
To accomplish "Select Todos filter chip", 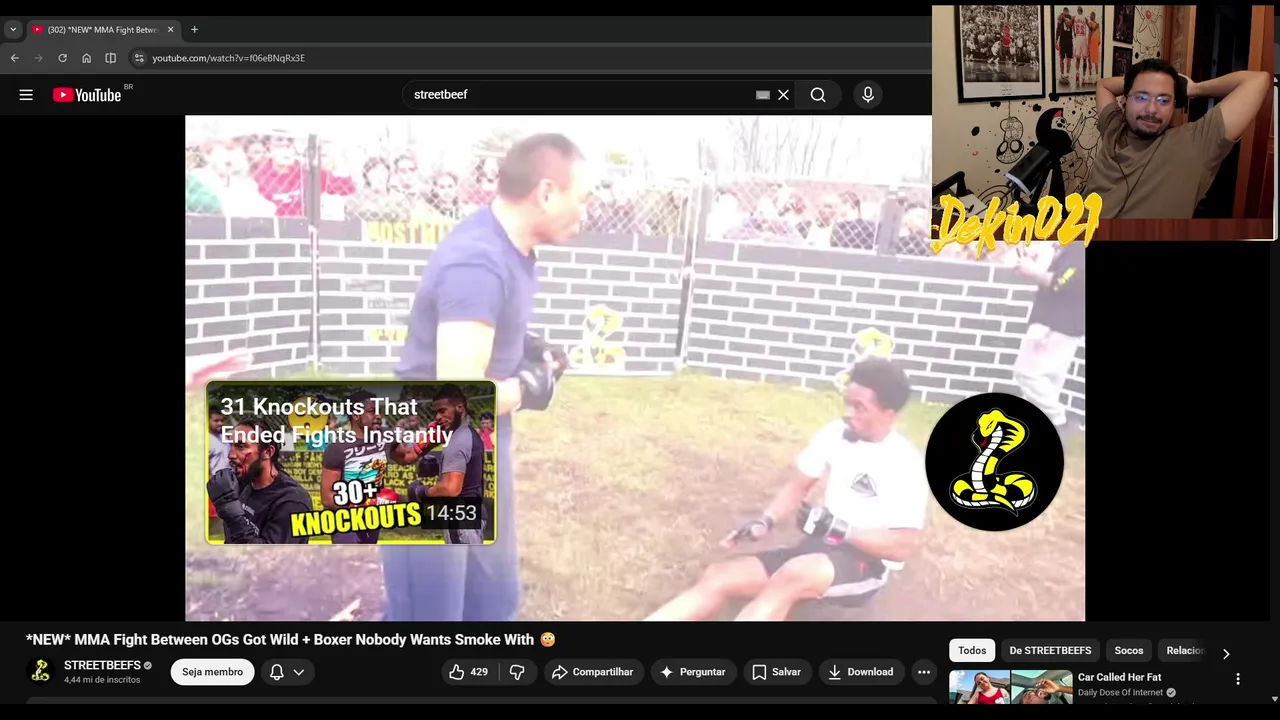I will pyautogui.click(x=972, y=650).
